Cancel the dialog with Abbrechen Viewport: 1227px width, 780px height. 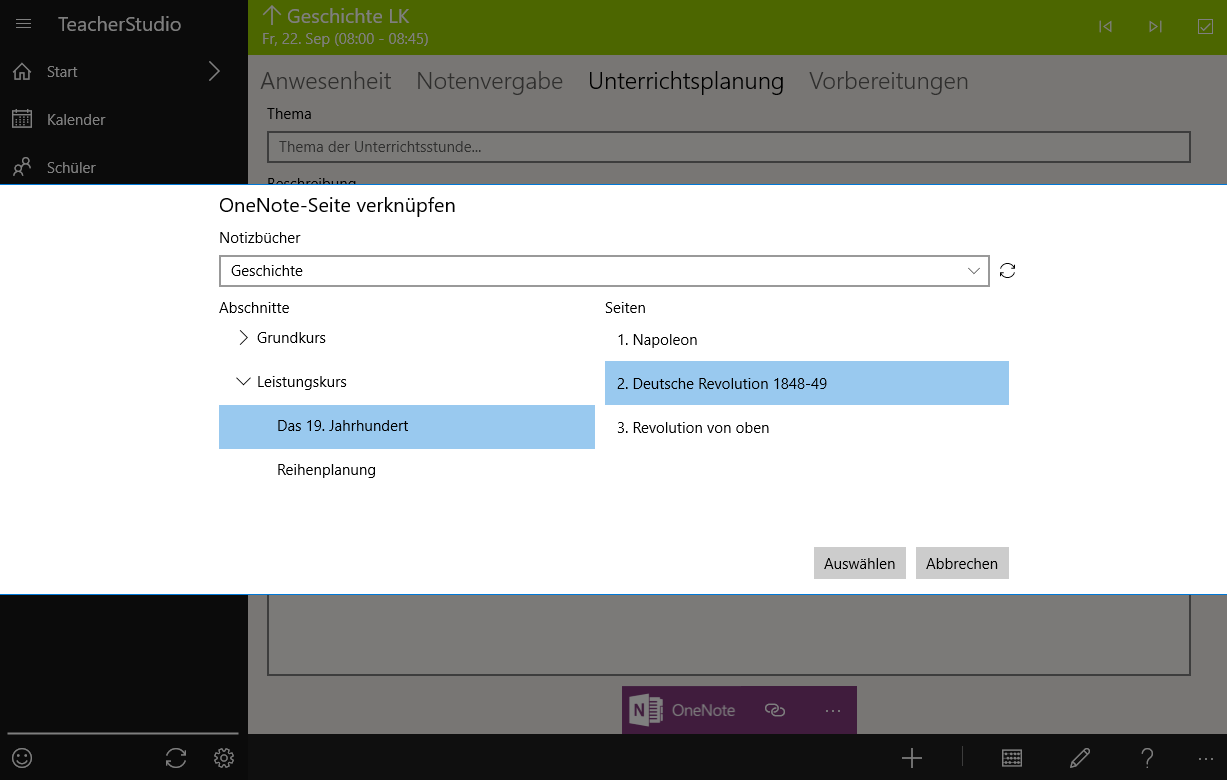click(x=962, y=563)
